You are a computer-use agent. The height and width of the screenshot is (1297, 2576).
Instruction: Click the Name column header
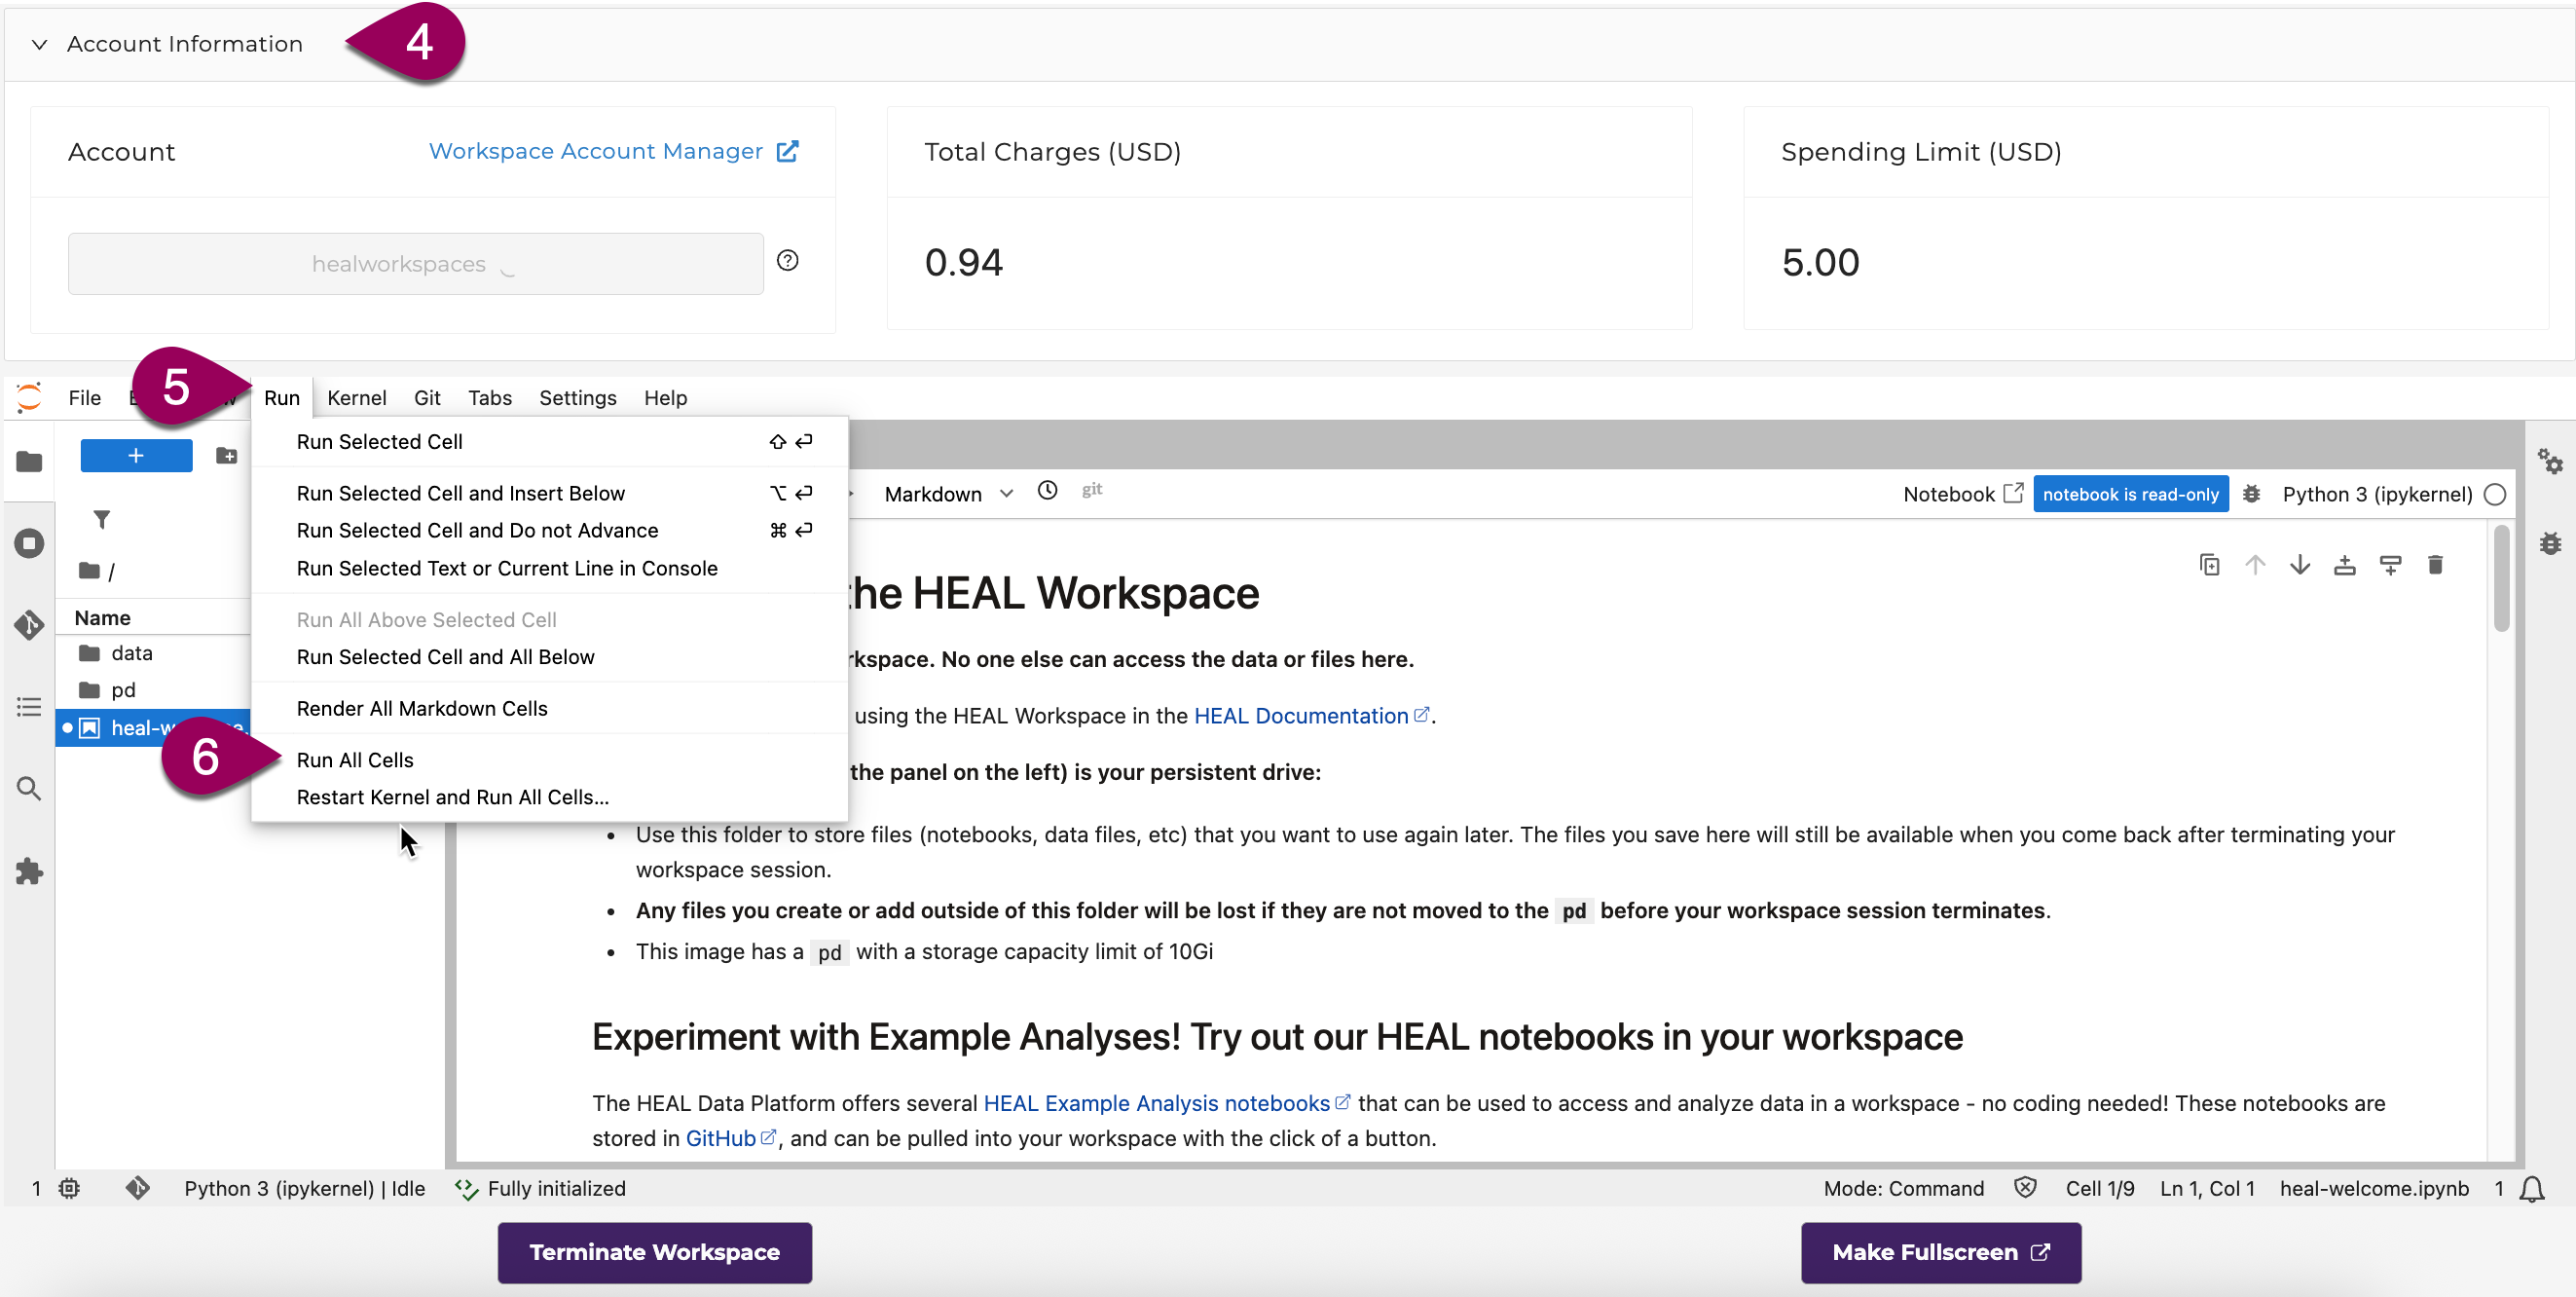[103, 618]
